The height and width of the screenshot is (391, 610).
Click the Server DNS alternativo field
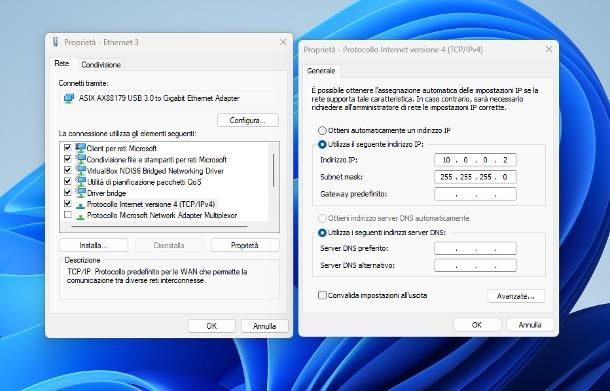pos(475,265)
